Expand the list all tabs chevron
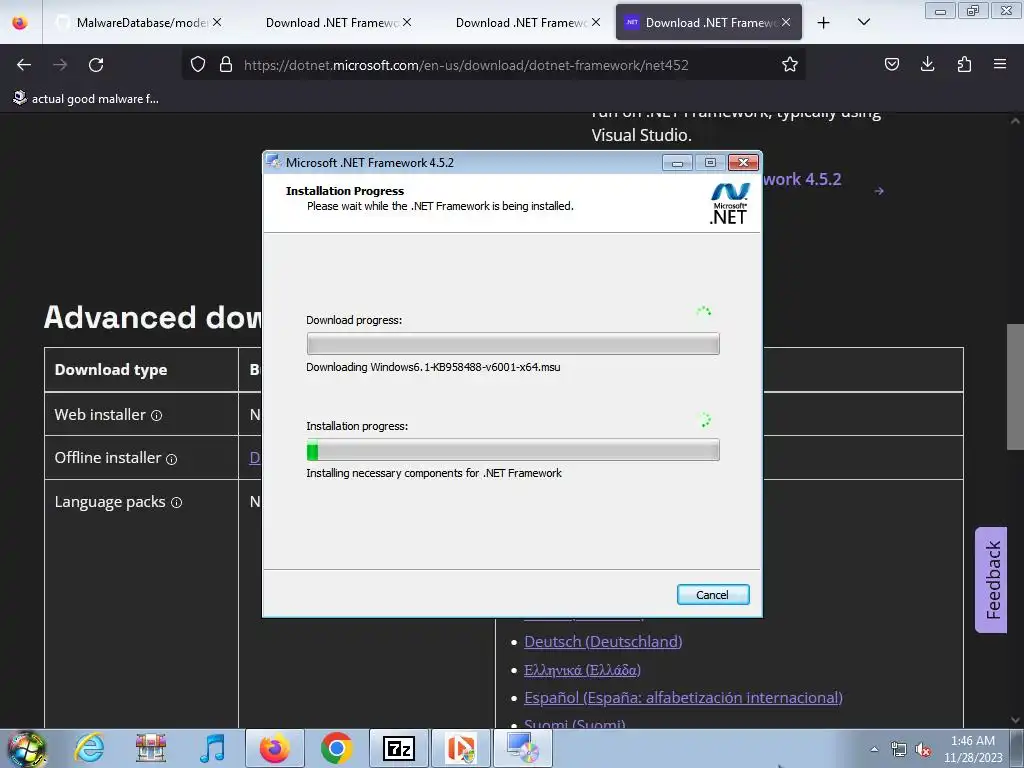The height and width of the screenshot is (768, 1024). (x=863, y=22)
